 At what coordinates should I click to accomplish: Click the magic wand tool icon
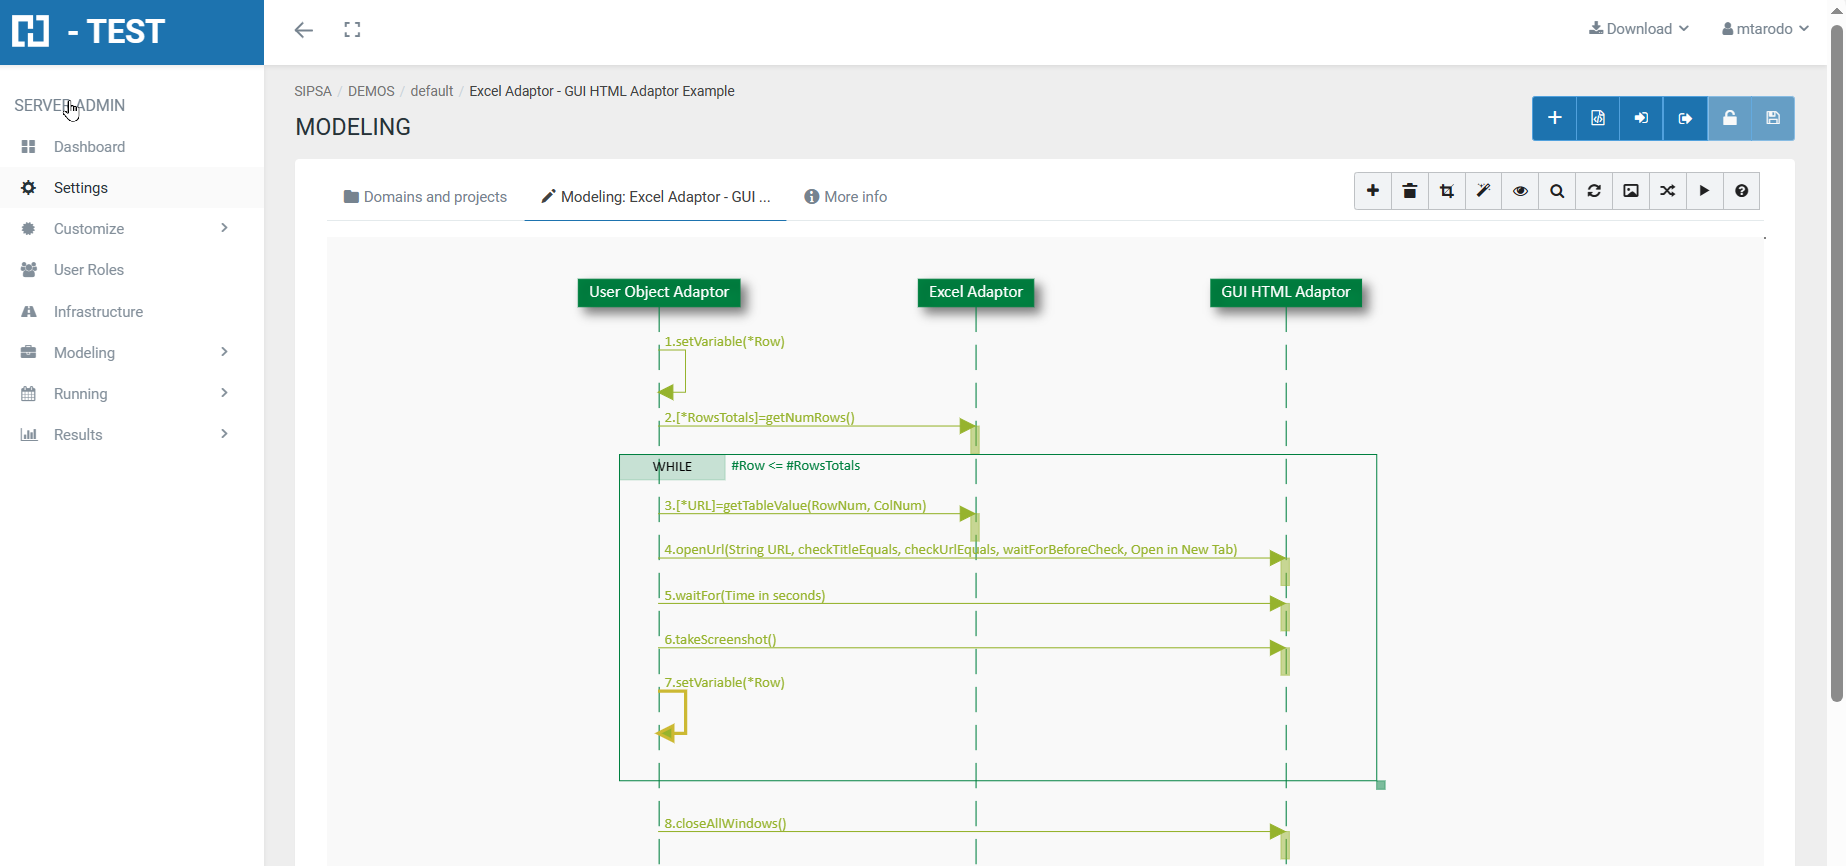pyautogui.click(x=1484, y=191)
